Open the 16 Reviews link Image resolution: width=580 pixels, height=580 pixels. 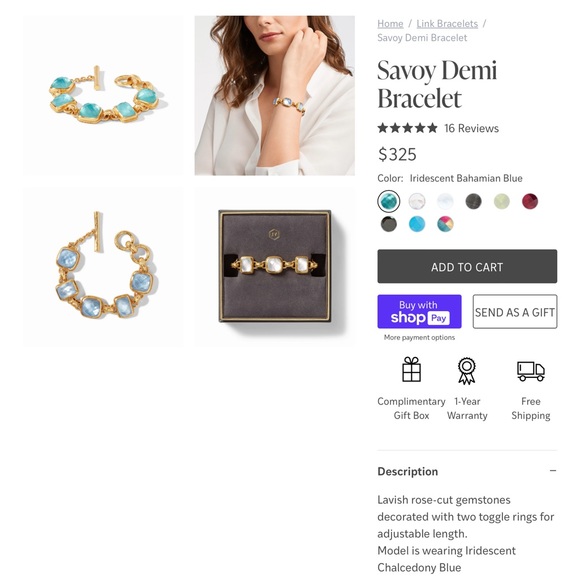point(471,128)
